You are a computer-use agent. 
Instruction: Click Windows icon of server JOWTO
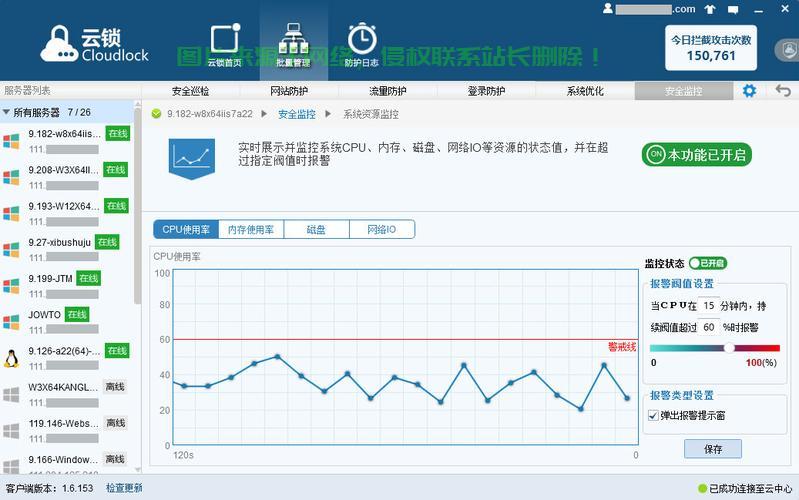(x=11, y=322)
